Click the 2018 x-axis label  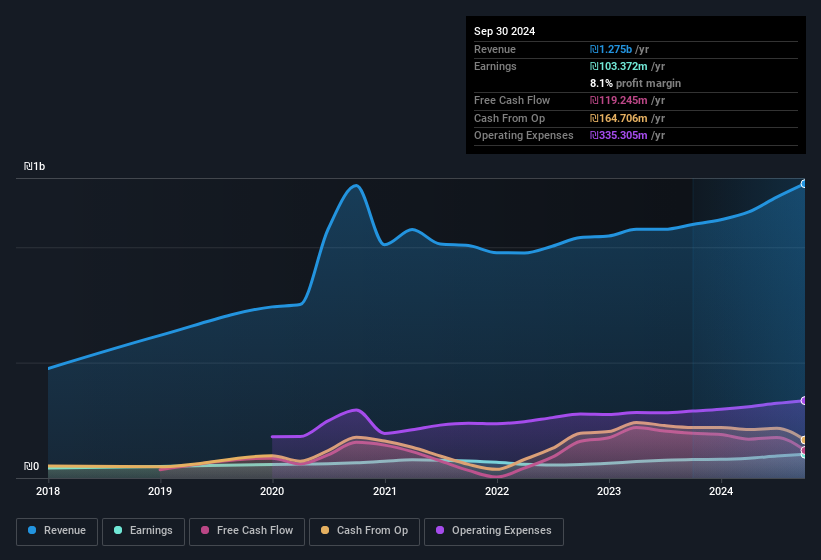pyautogui.click(x=48, y=491)
